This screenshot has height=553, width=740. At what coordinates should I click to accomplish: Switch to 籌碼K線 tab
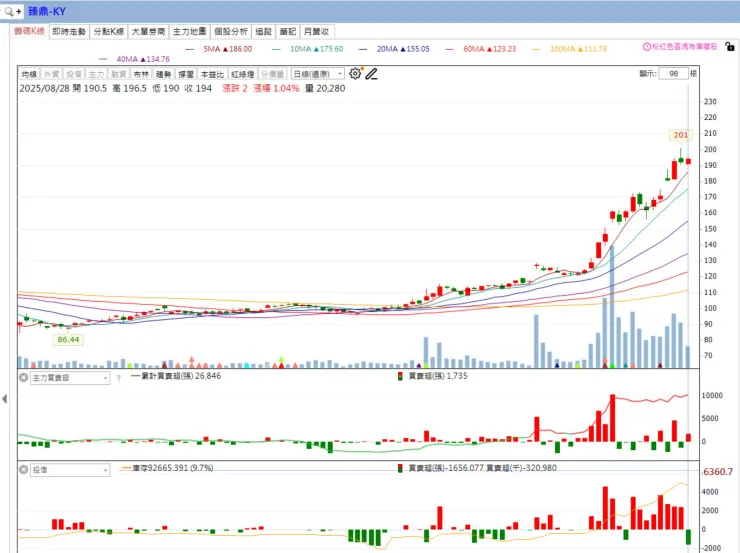pyautogui.click(x=29, y=31)
